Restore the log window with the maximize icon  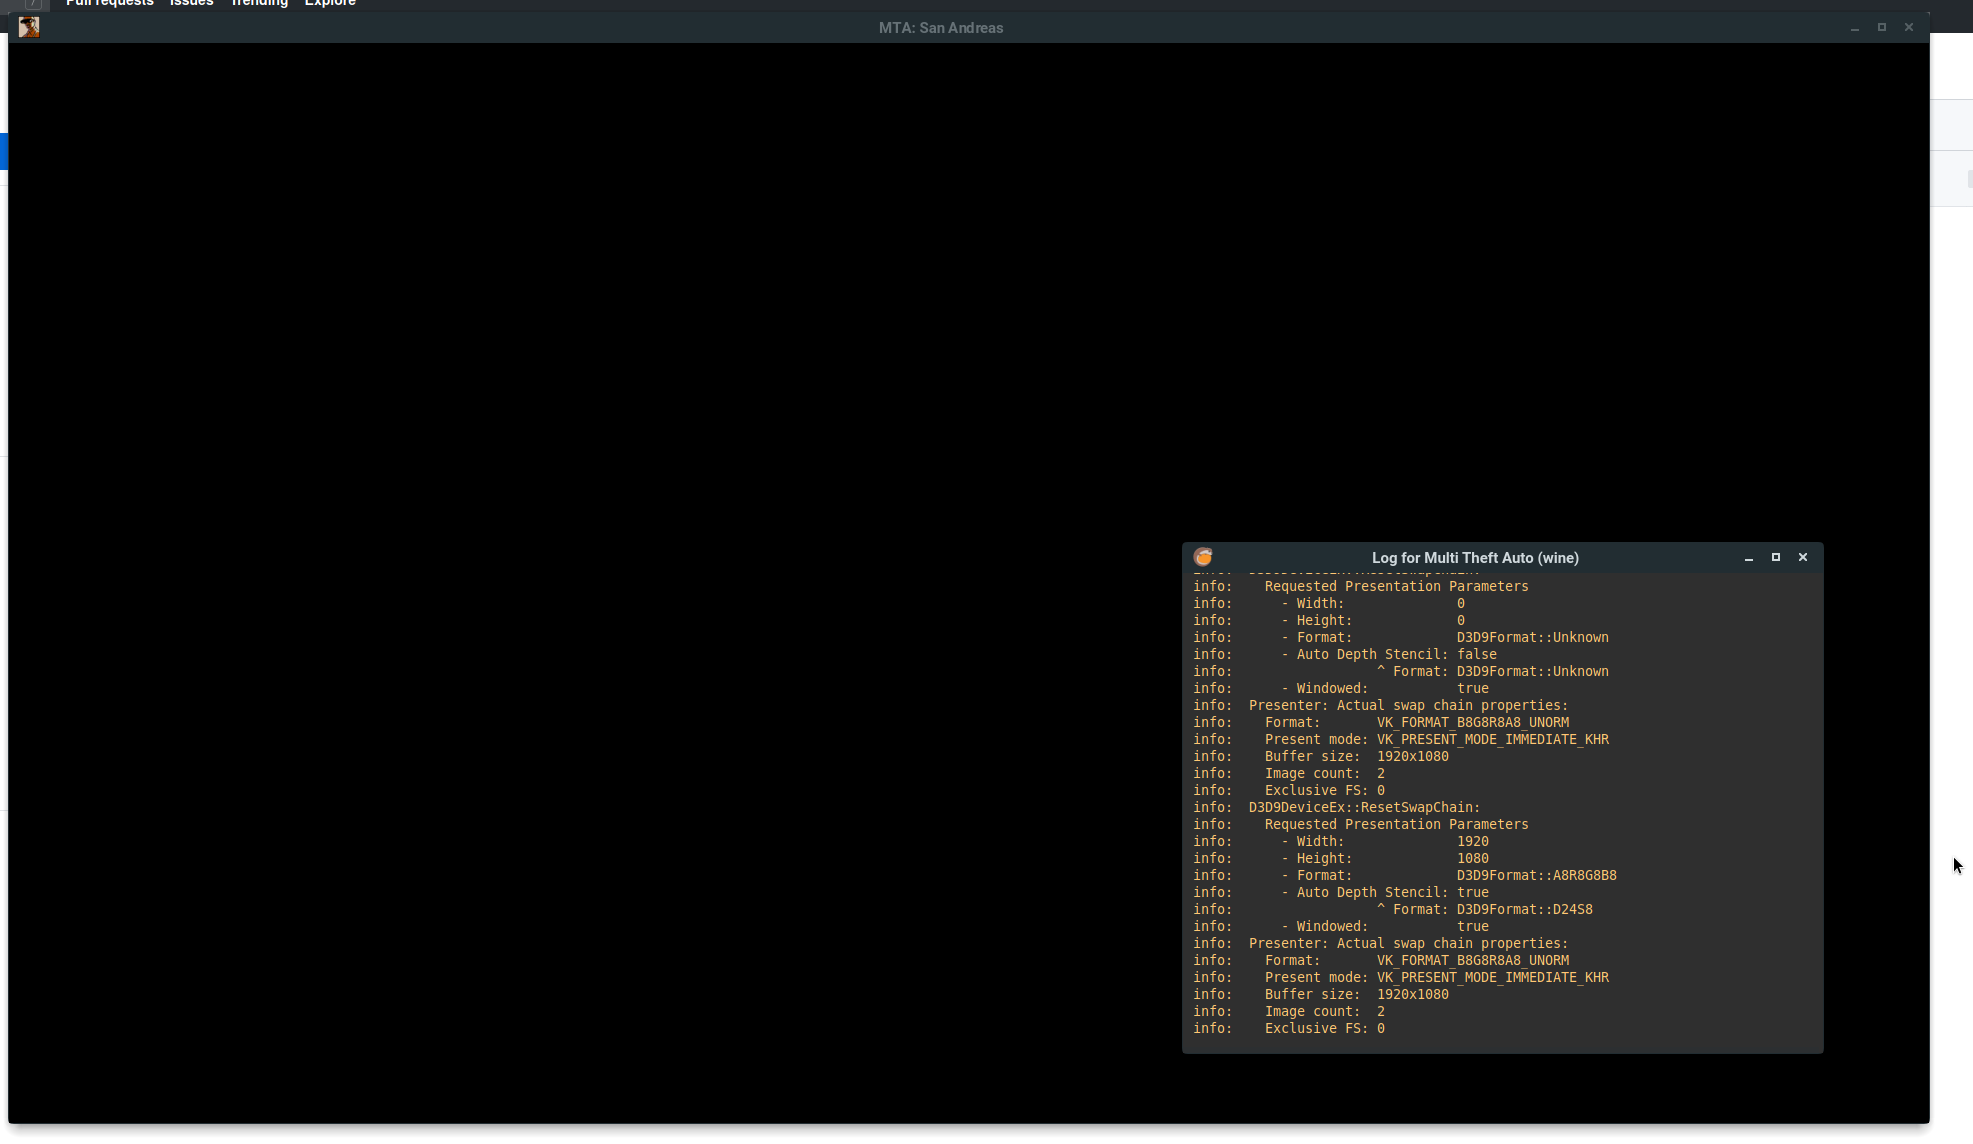1776,557
